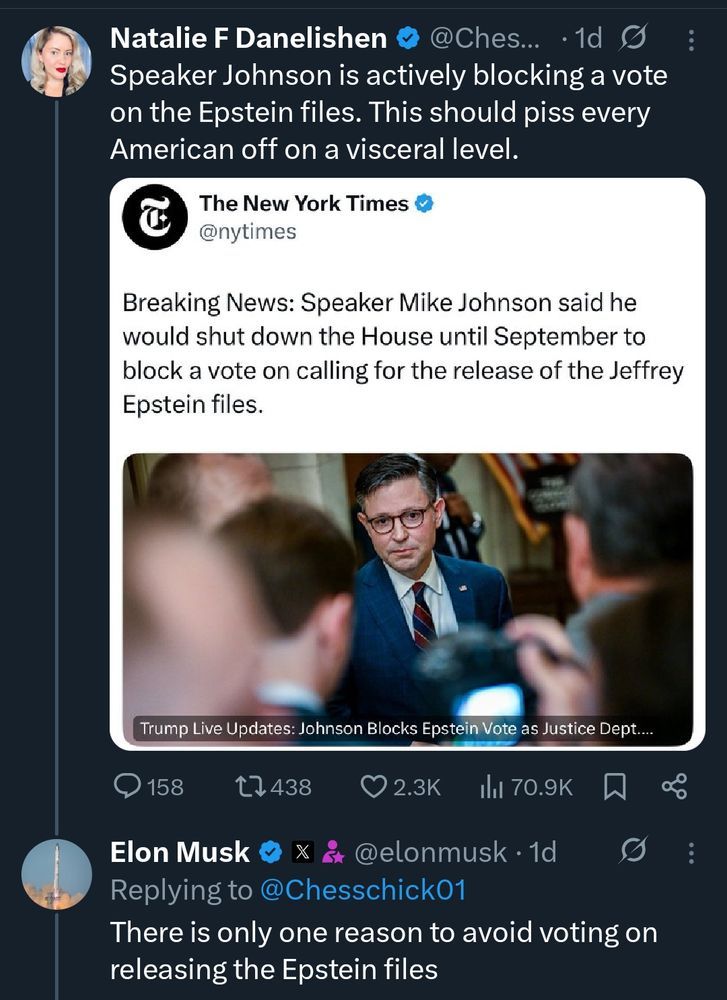Click the purple badge icon beside Elon's name

332,853
